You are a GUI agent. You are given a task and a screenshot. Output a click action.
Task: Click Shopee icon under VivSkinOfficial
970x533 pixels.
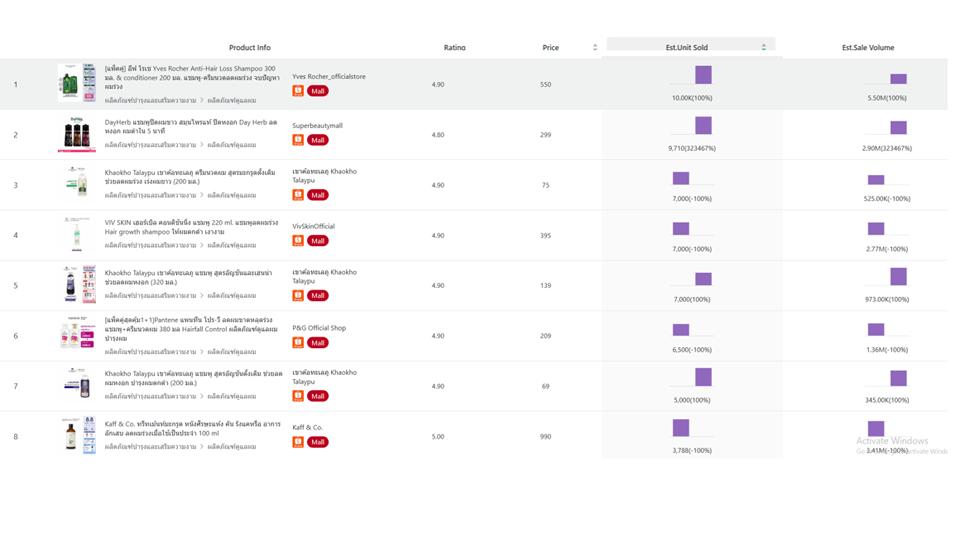[x=298, y=241]
